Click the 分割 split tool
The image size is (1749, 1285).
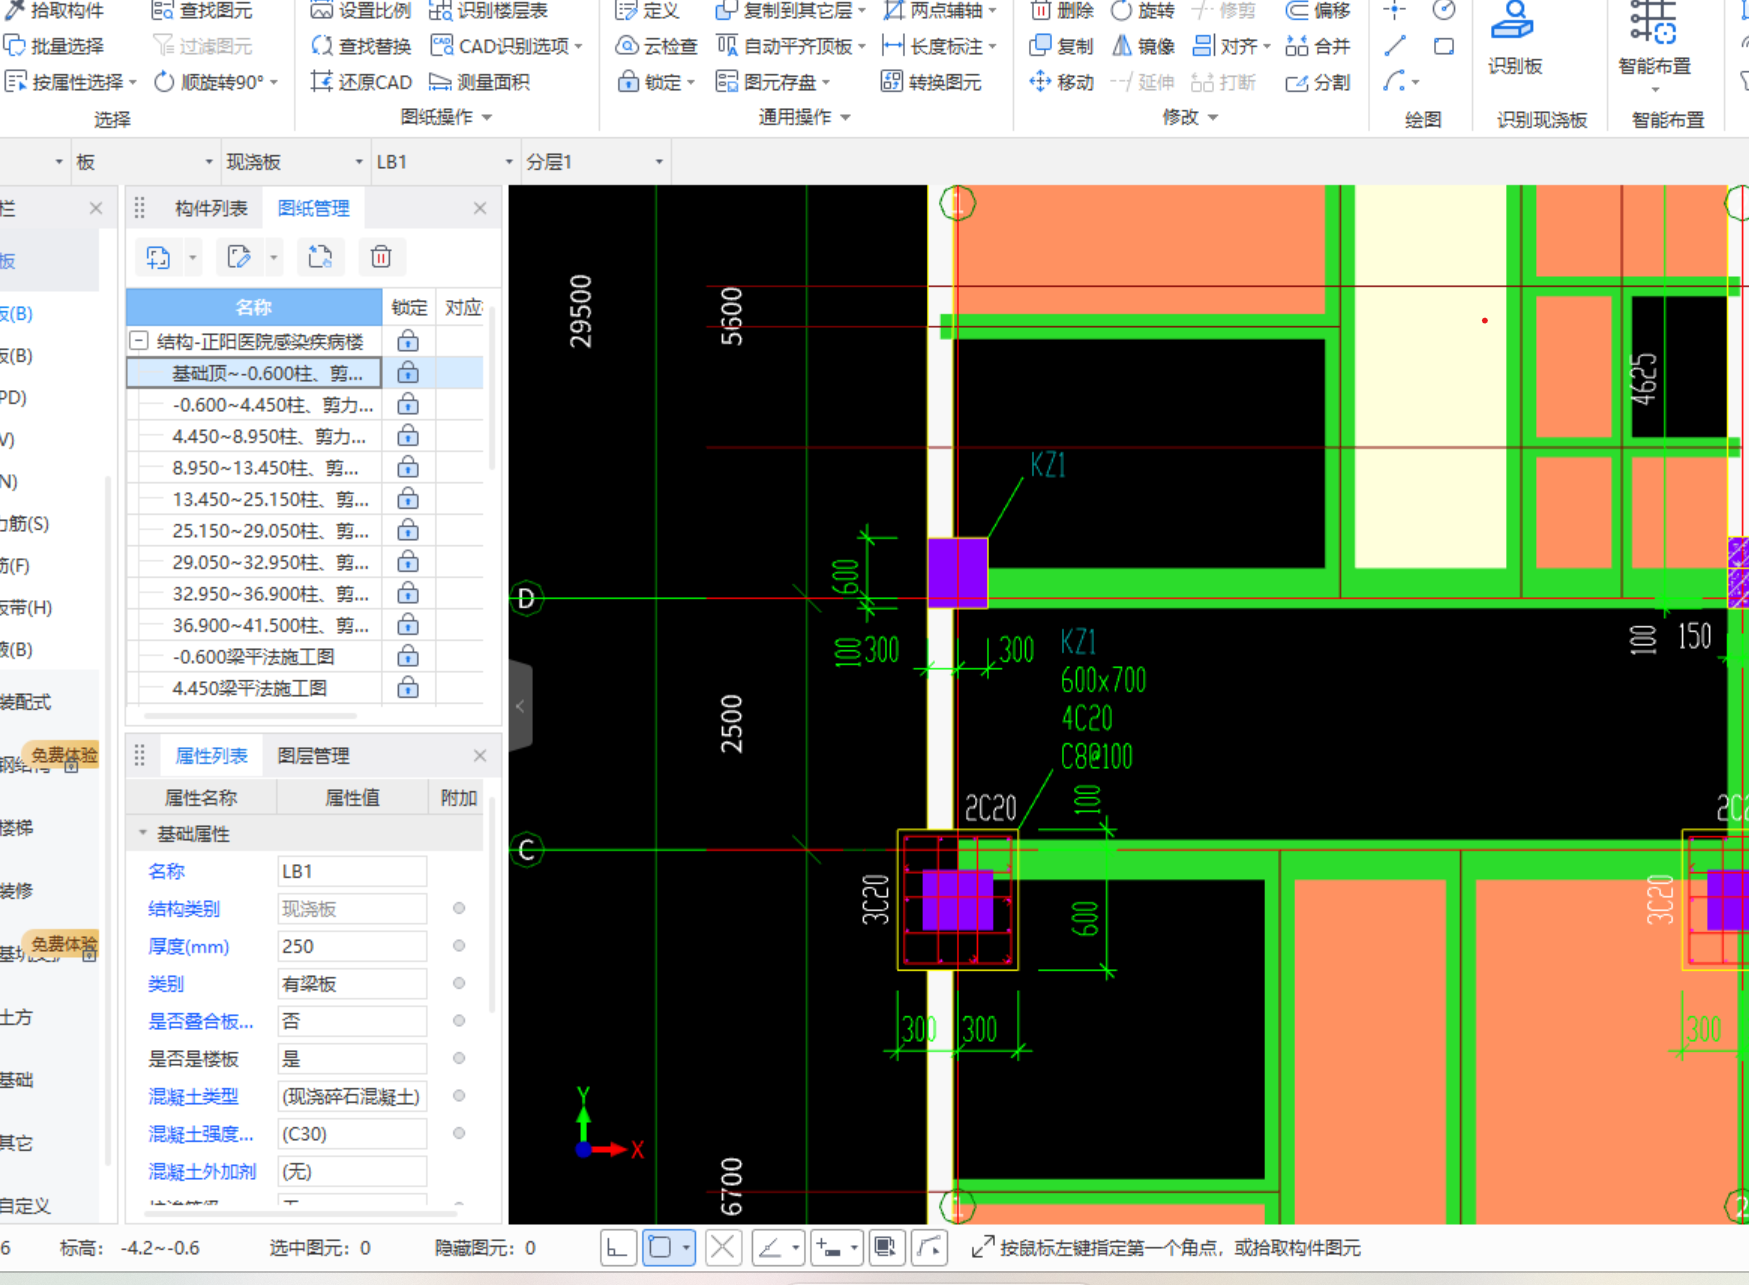coord(1318,82)
